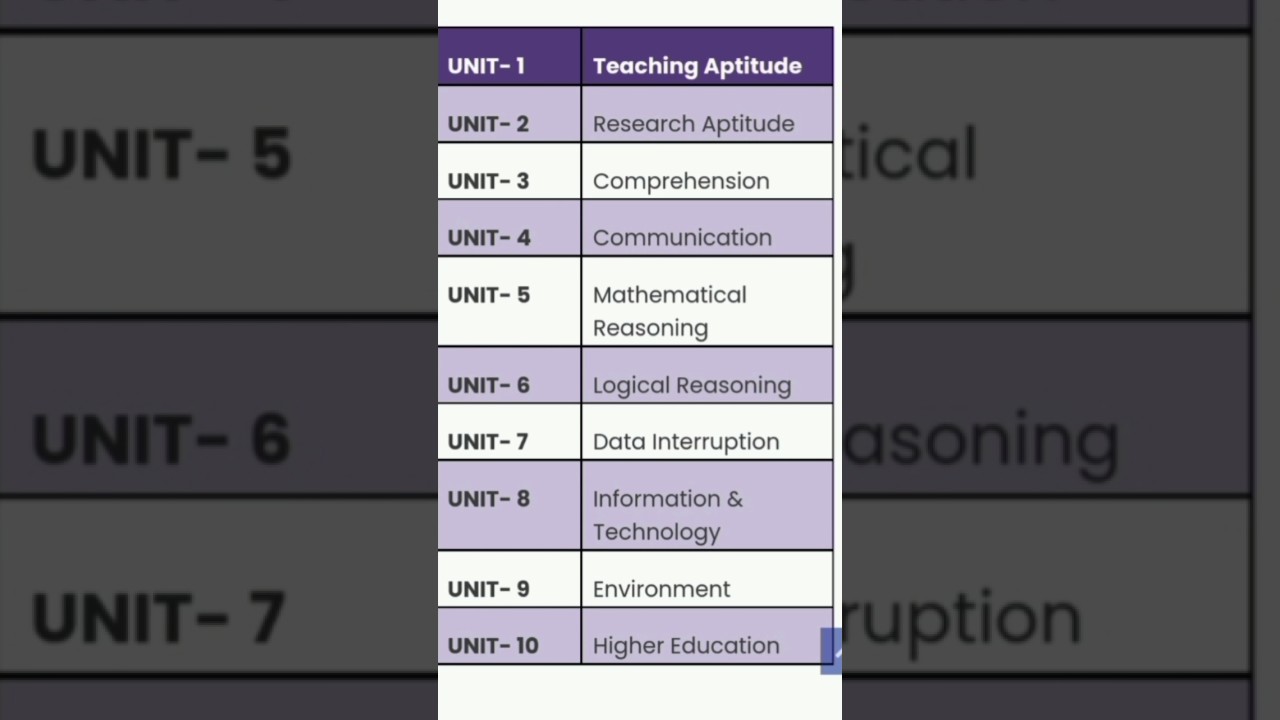This screenshot has width=1280, height=720.
Task: Click the blue scroll-to-top arrow button
Action: (x=831, y=651)
